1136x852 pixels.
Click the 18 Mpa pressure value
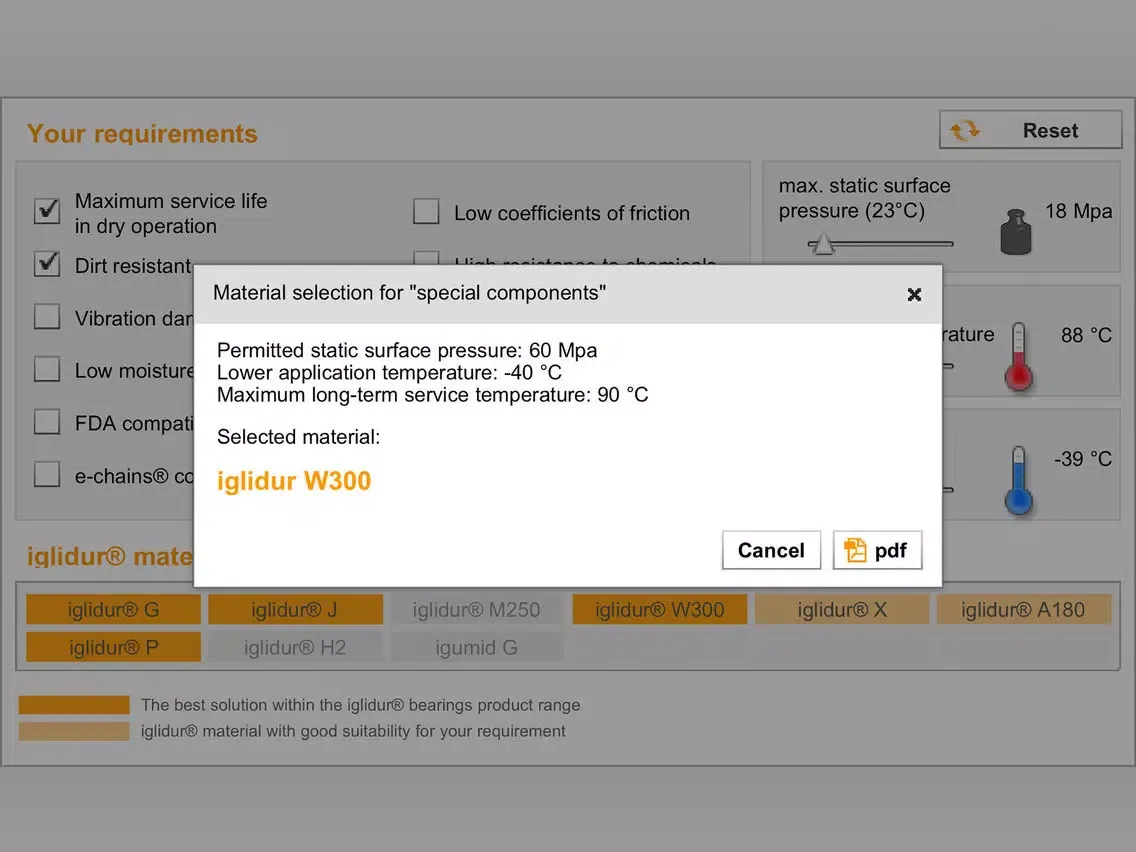click(1078, 211)
